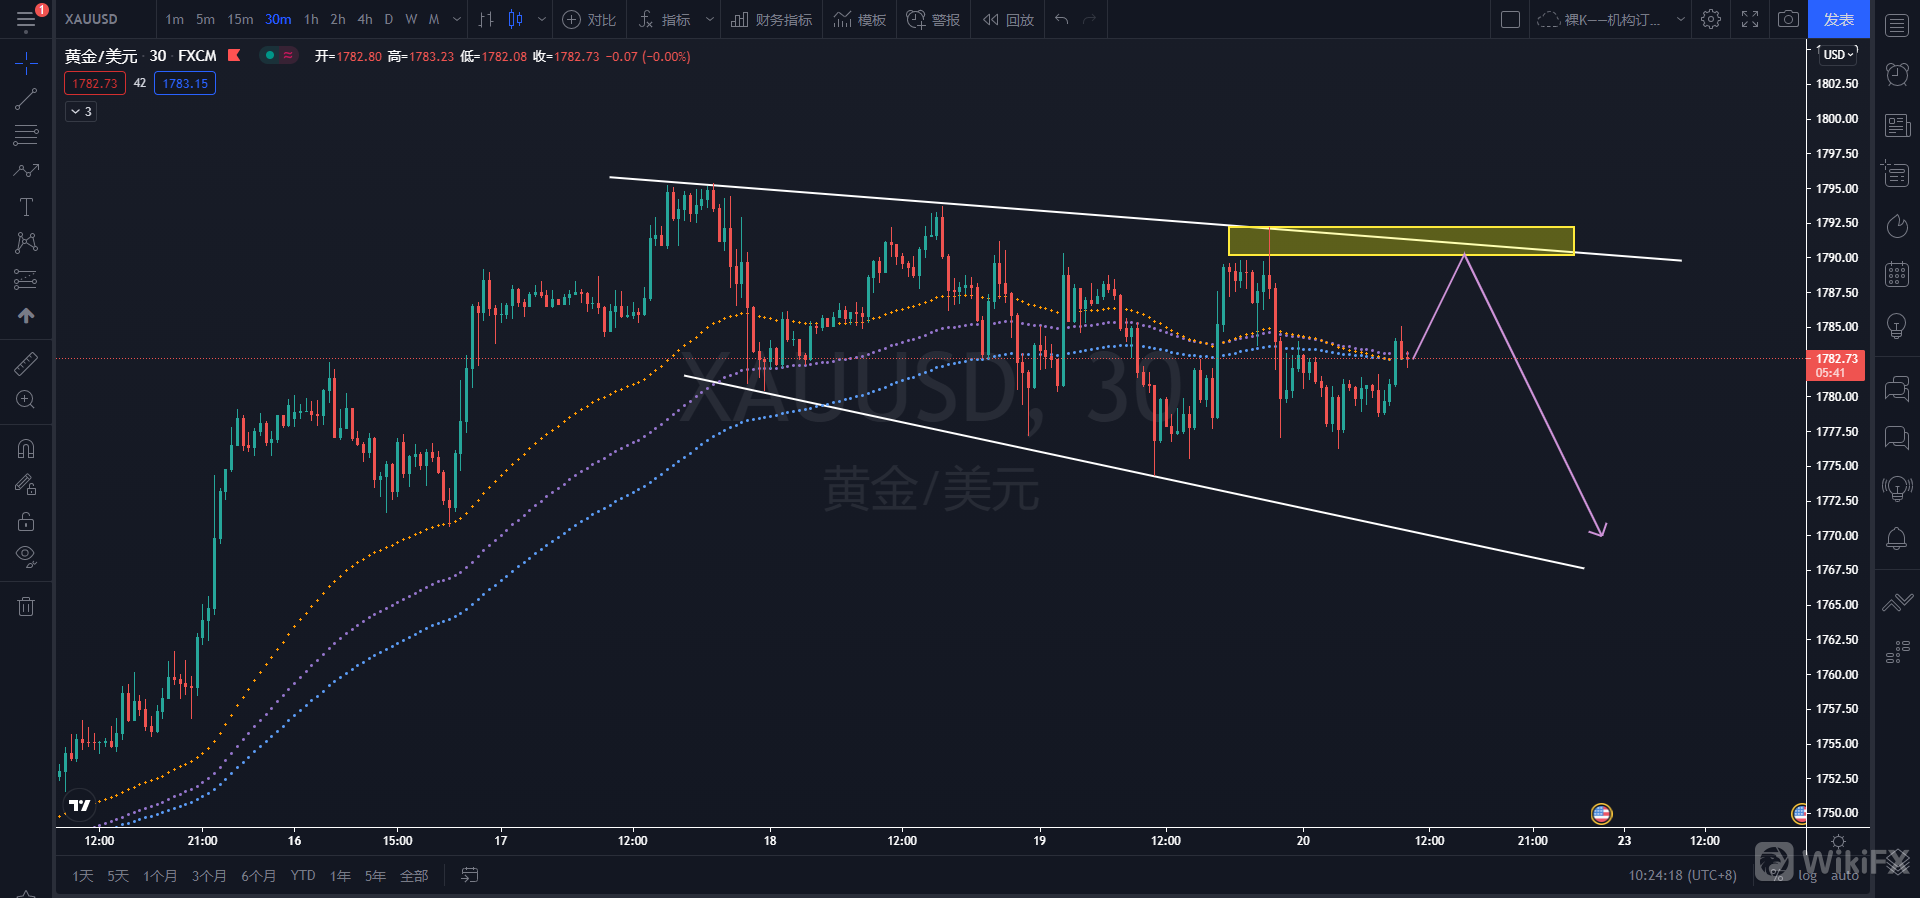Select the text annotation tool
The width and height of the screenshot is (1920, 898).
(x=26, y=207)
